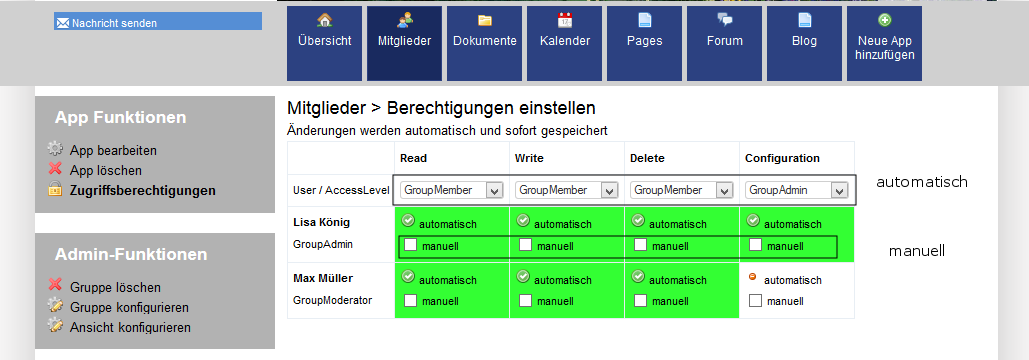Image resolution: width=1029 pixels, height=360 pixels.
Task: Open the Read access level dropdown
Action: 452,190
